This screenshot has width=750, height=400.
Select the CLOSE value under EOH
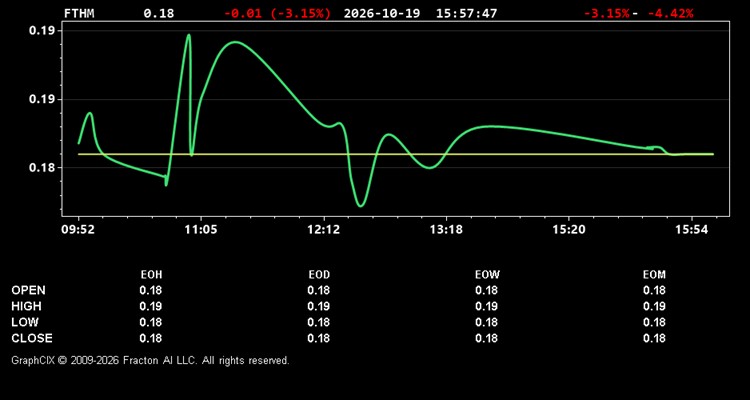tap(151, 338)
